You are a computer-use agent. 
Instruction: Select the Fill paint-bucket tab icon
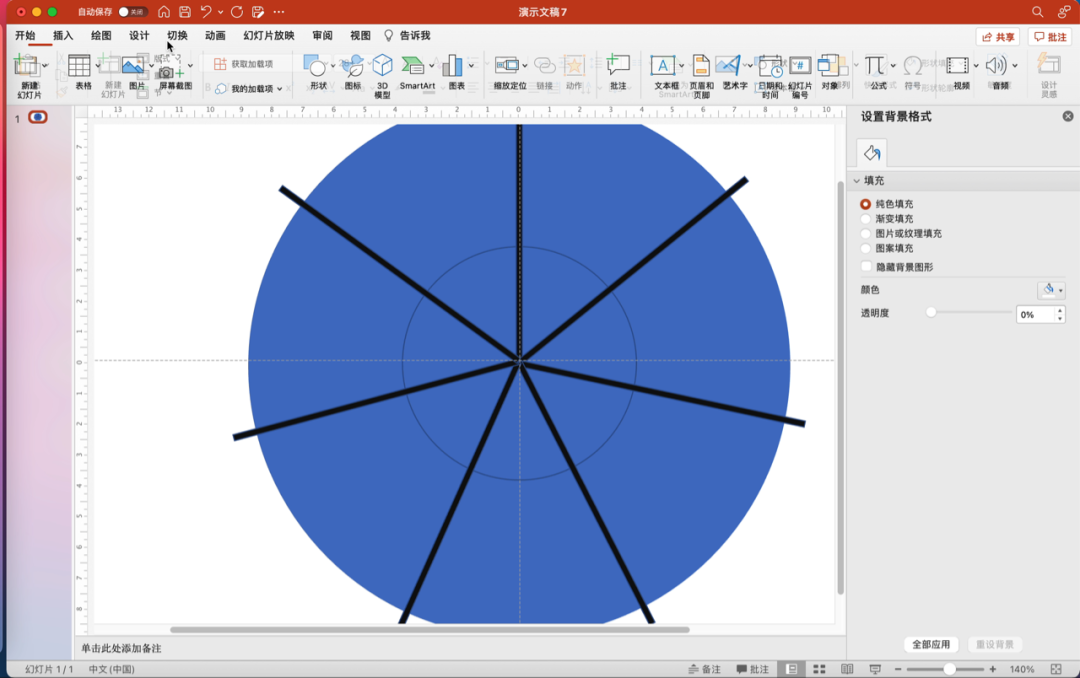872,153
